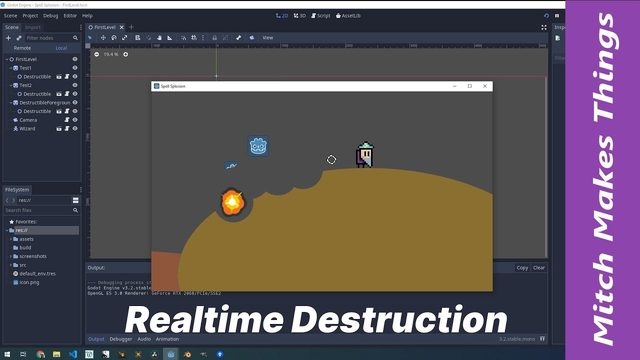Viewport: 640px width, 360px height.
Task: Open the Project menu
Action: pos(30,16)
